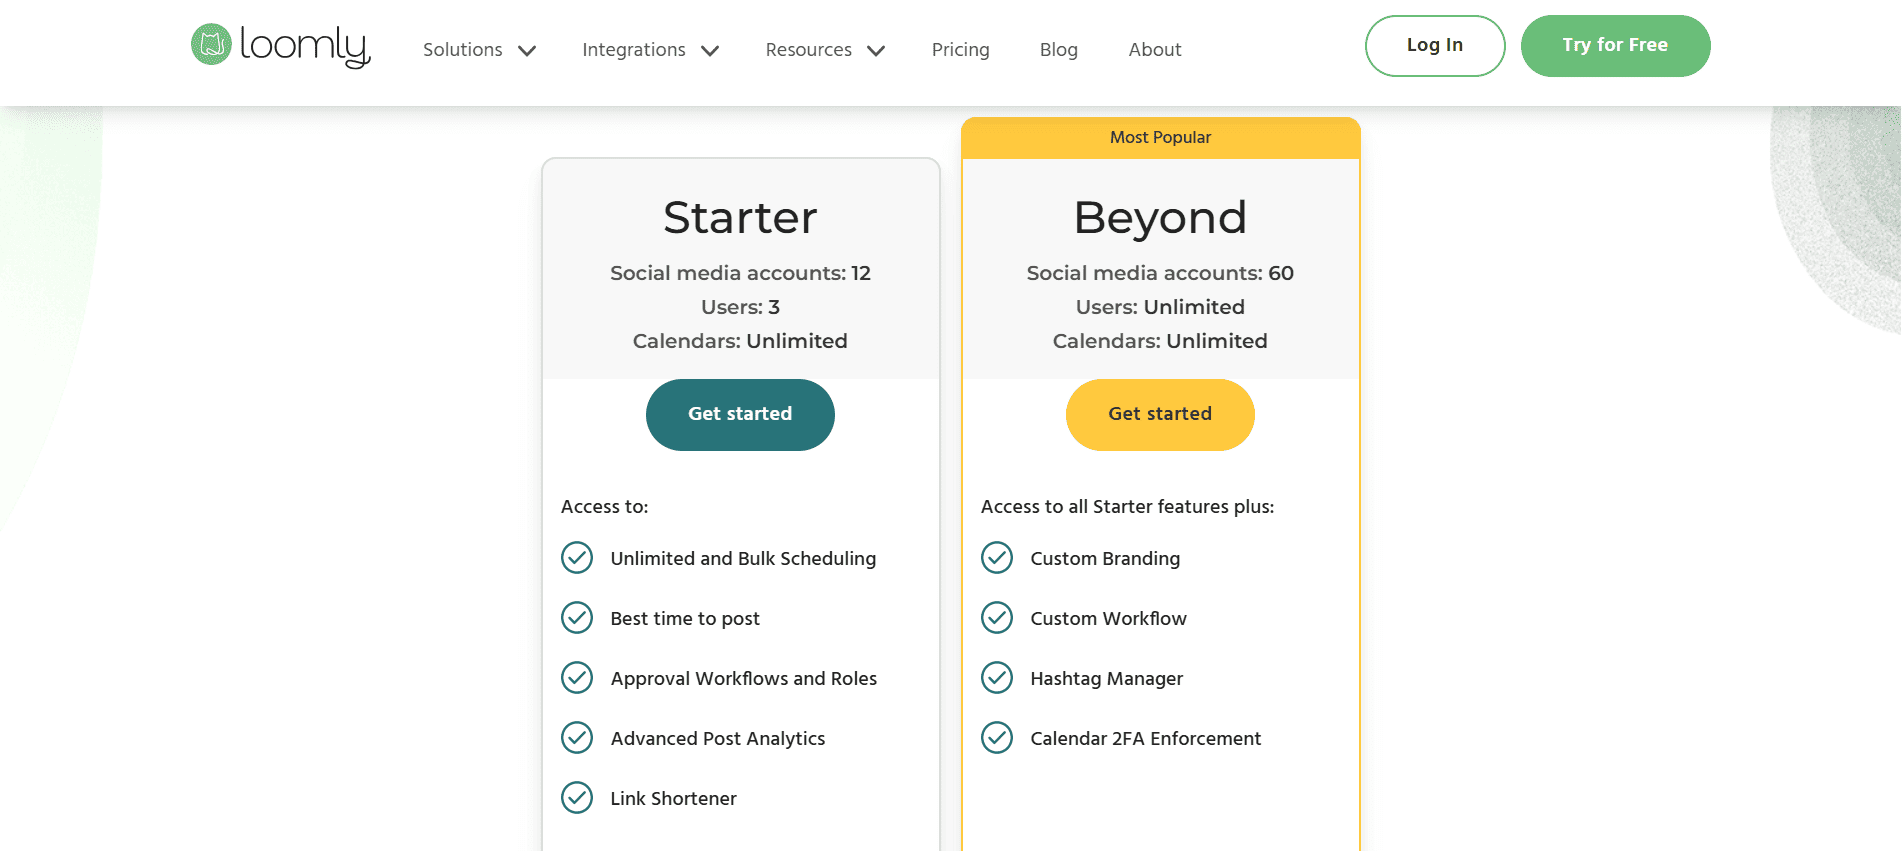Click the checkmark next to Best time to post
1902x851 pixels.
tap(577, 618)
